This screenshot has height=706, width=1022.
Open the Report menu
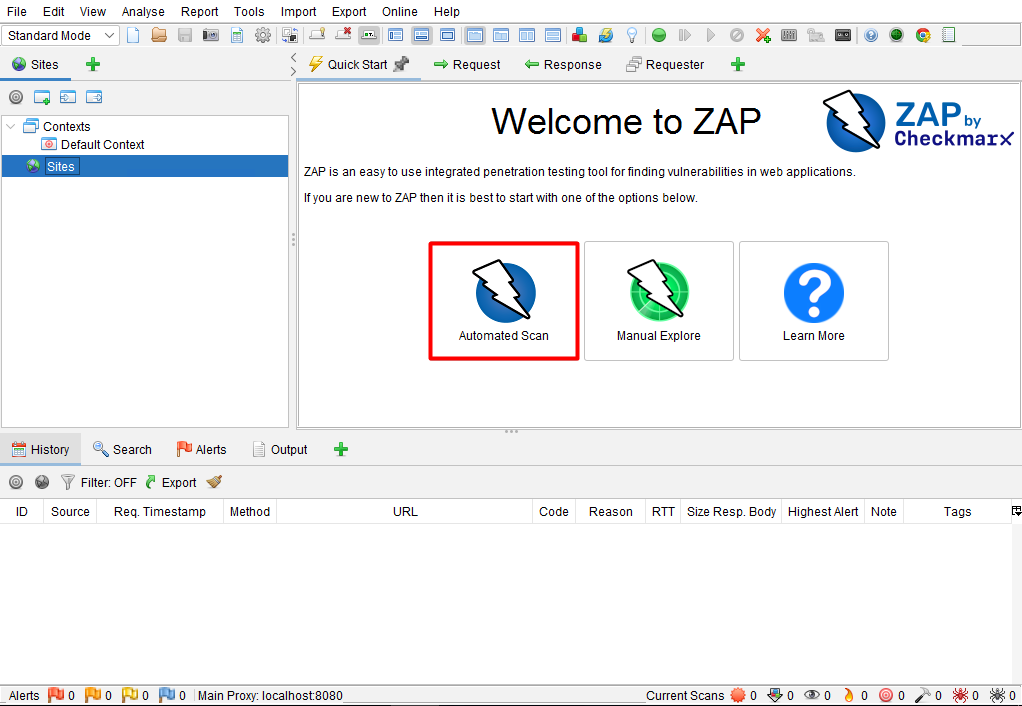pos(199,12)
